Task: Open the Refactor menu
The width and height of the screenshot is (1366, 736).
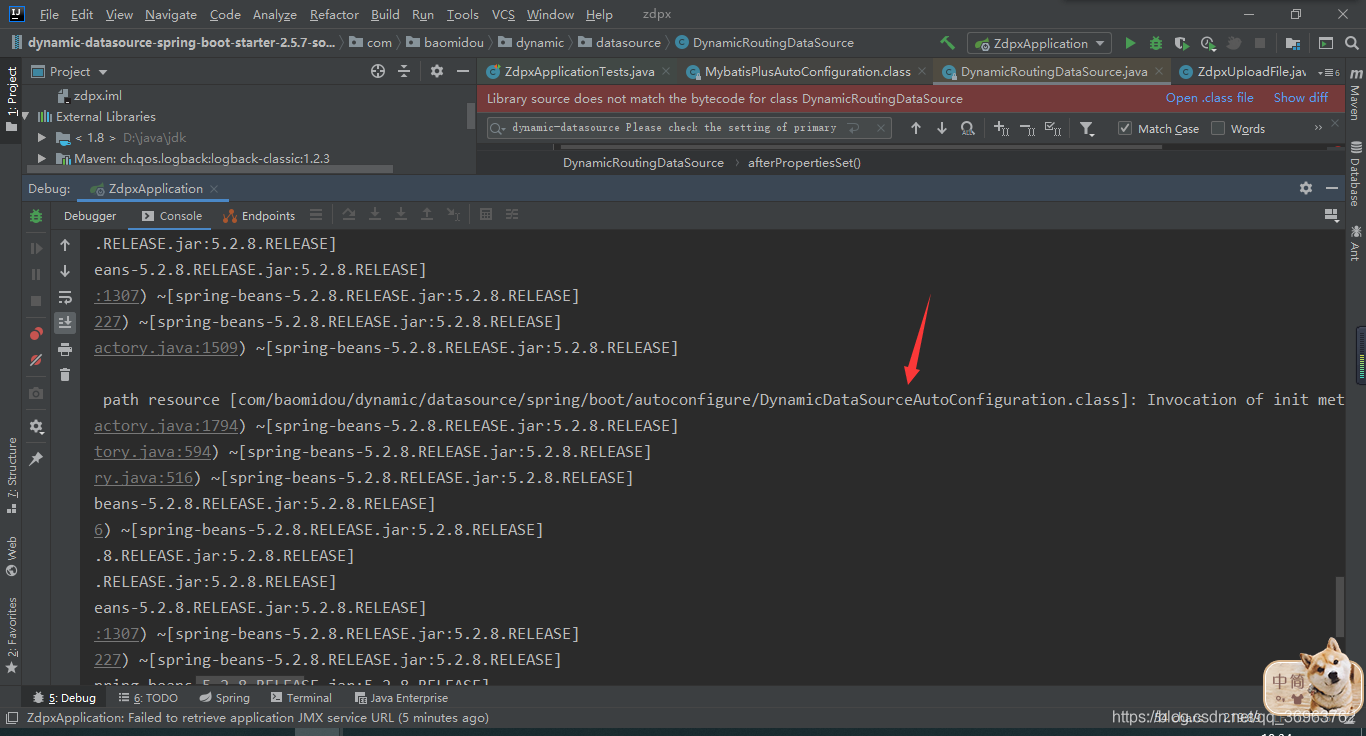Action: [333, 14]
